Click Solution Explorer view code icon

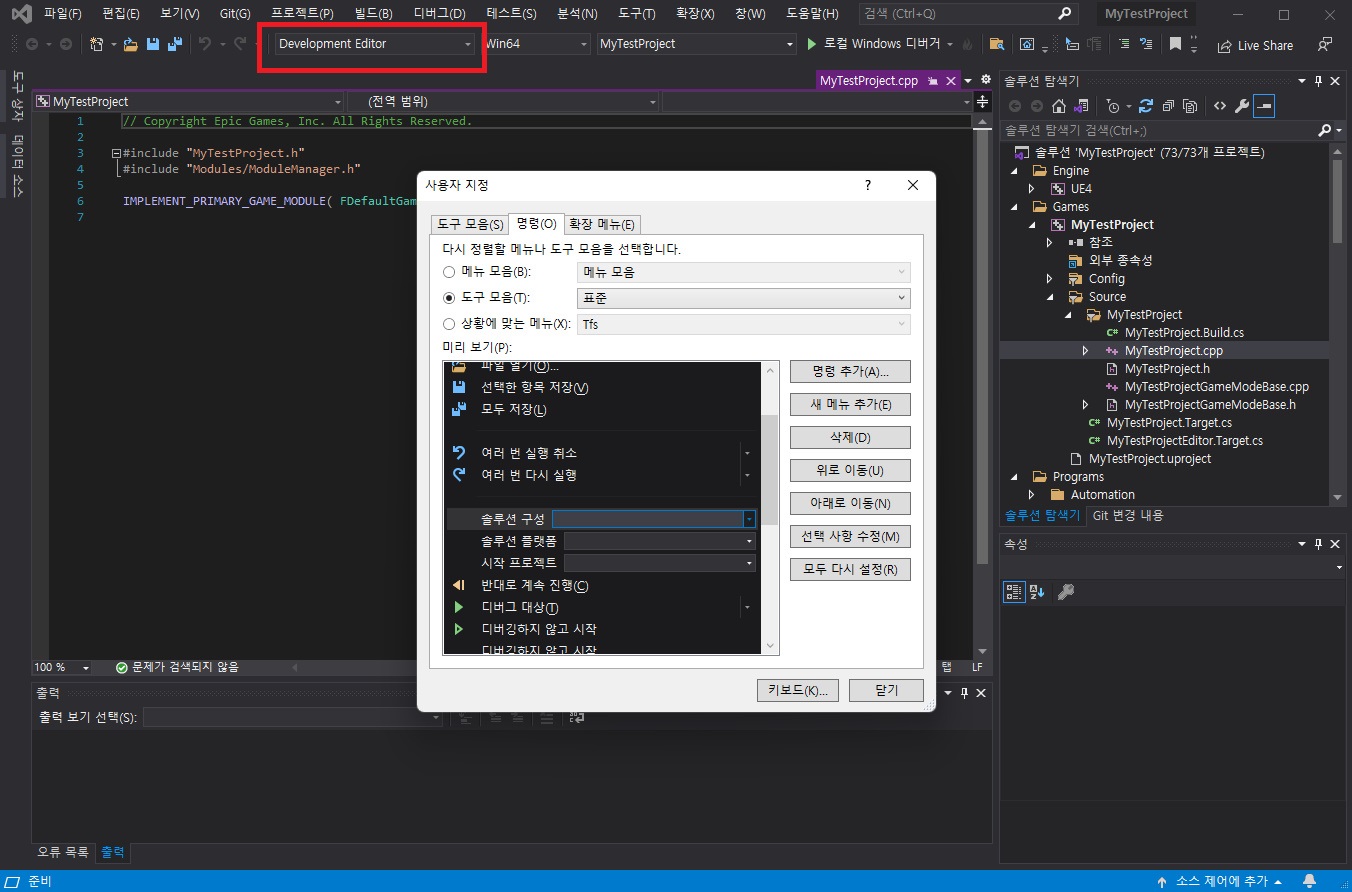tap(1220, 106)
